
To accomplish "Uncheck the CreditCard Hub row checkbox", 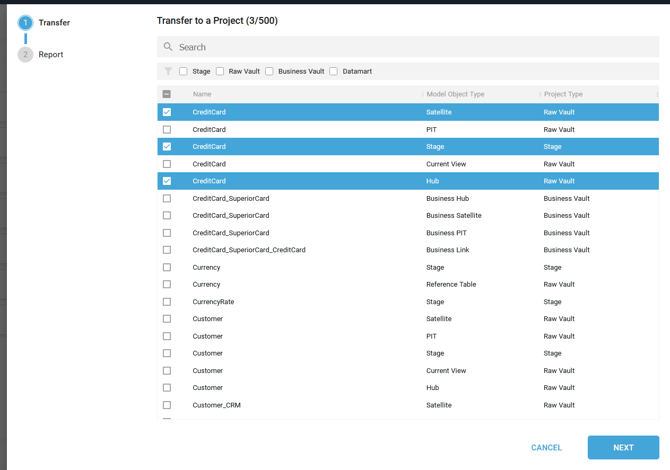I will point(167,181).
